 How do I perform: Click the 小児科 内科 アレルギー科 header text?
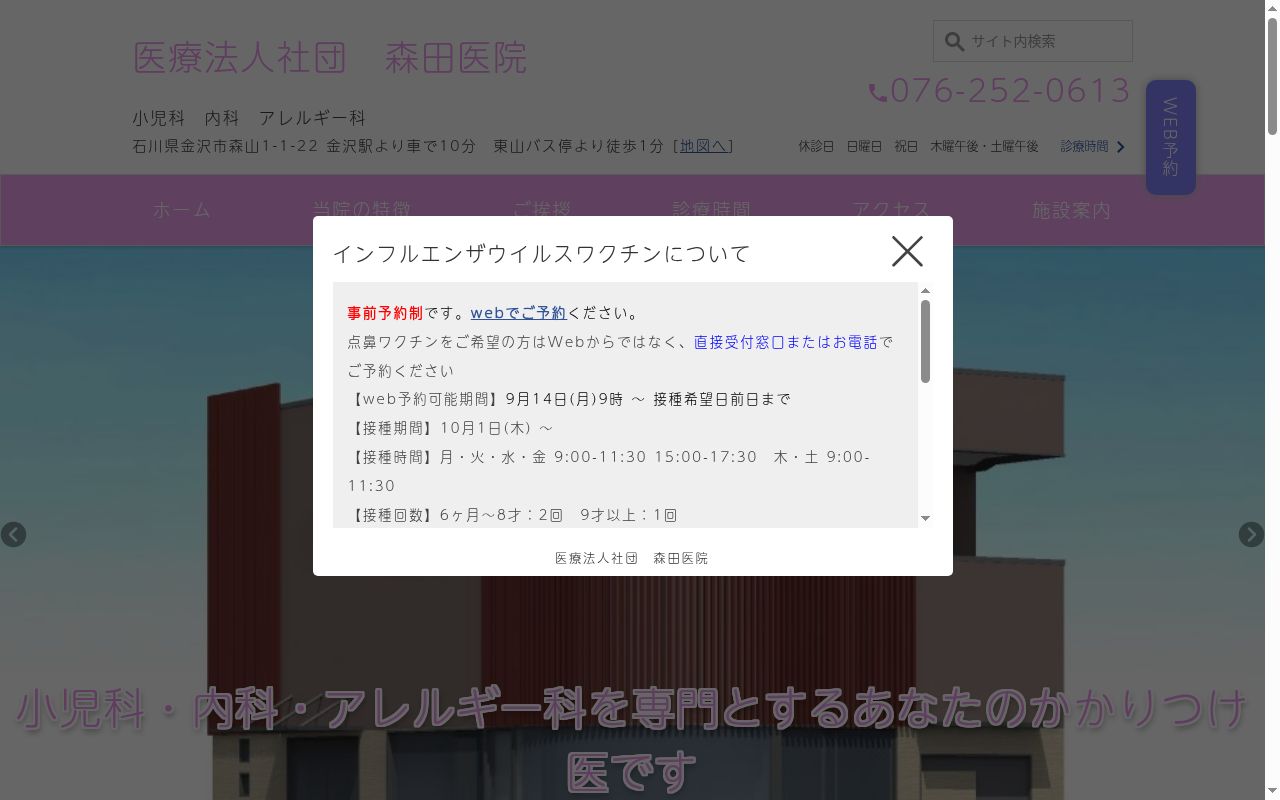(249, 118)
